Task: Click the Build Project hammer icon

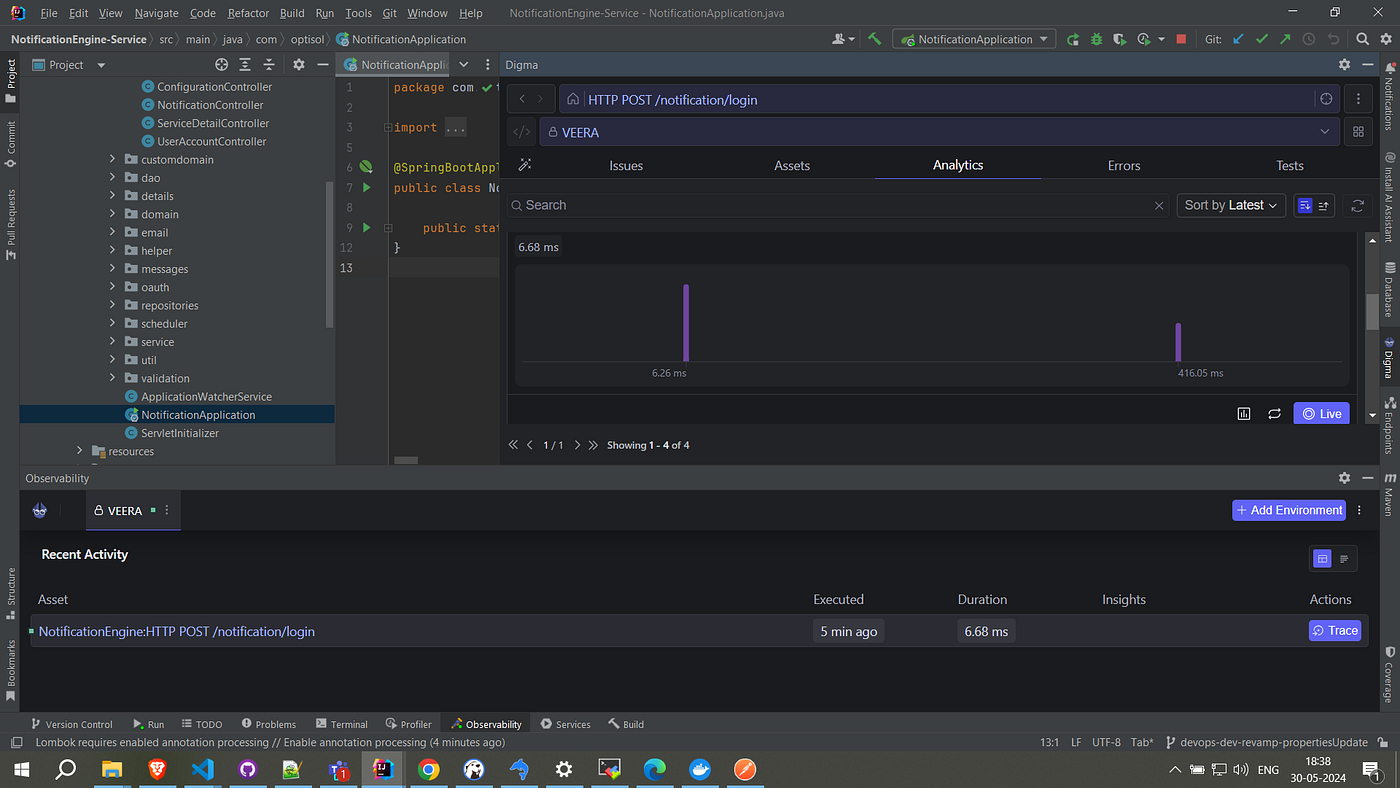Action: [874, 39]
